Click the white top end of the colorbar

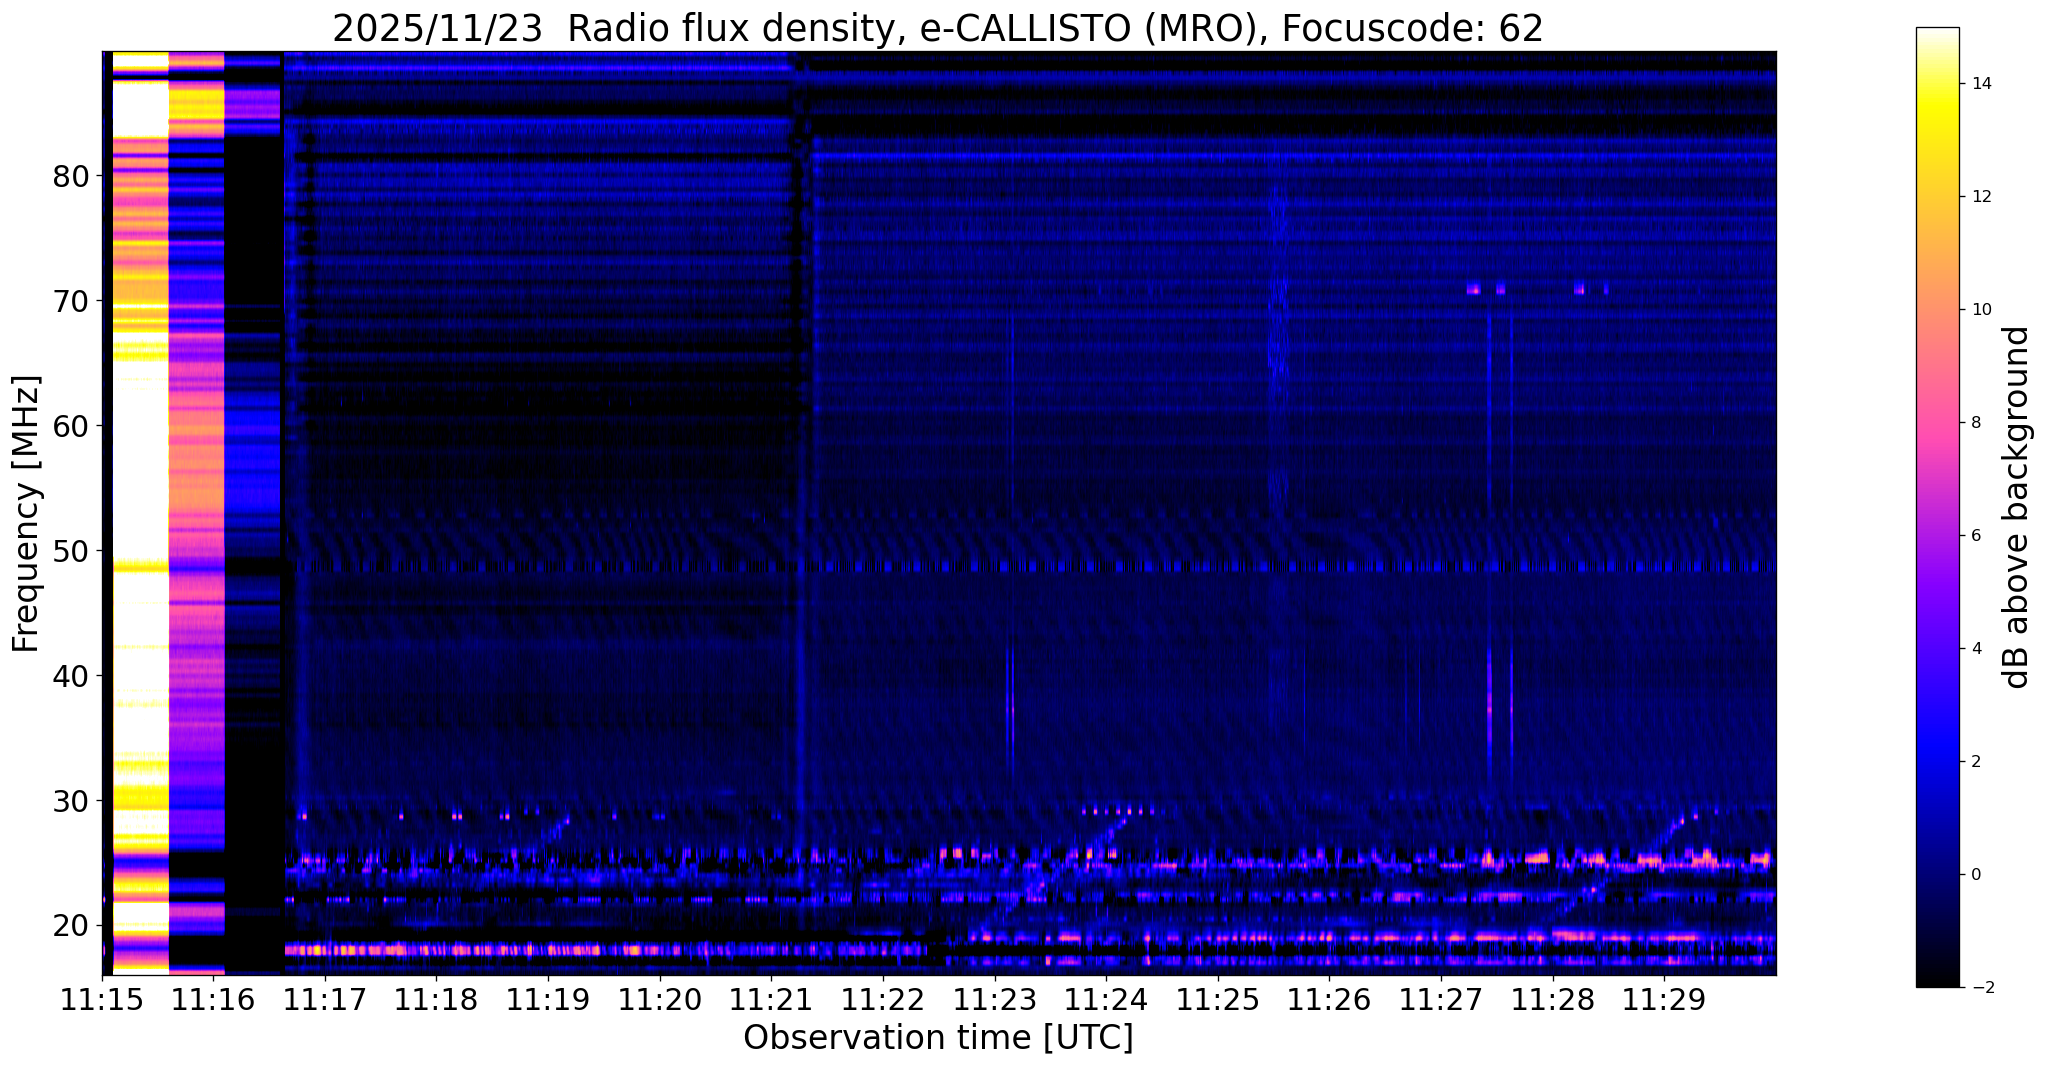1937,35
